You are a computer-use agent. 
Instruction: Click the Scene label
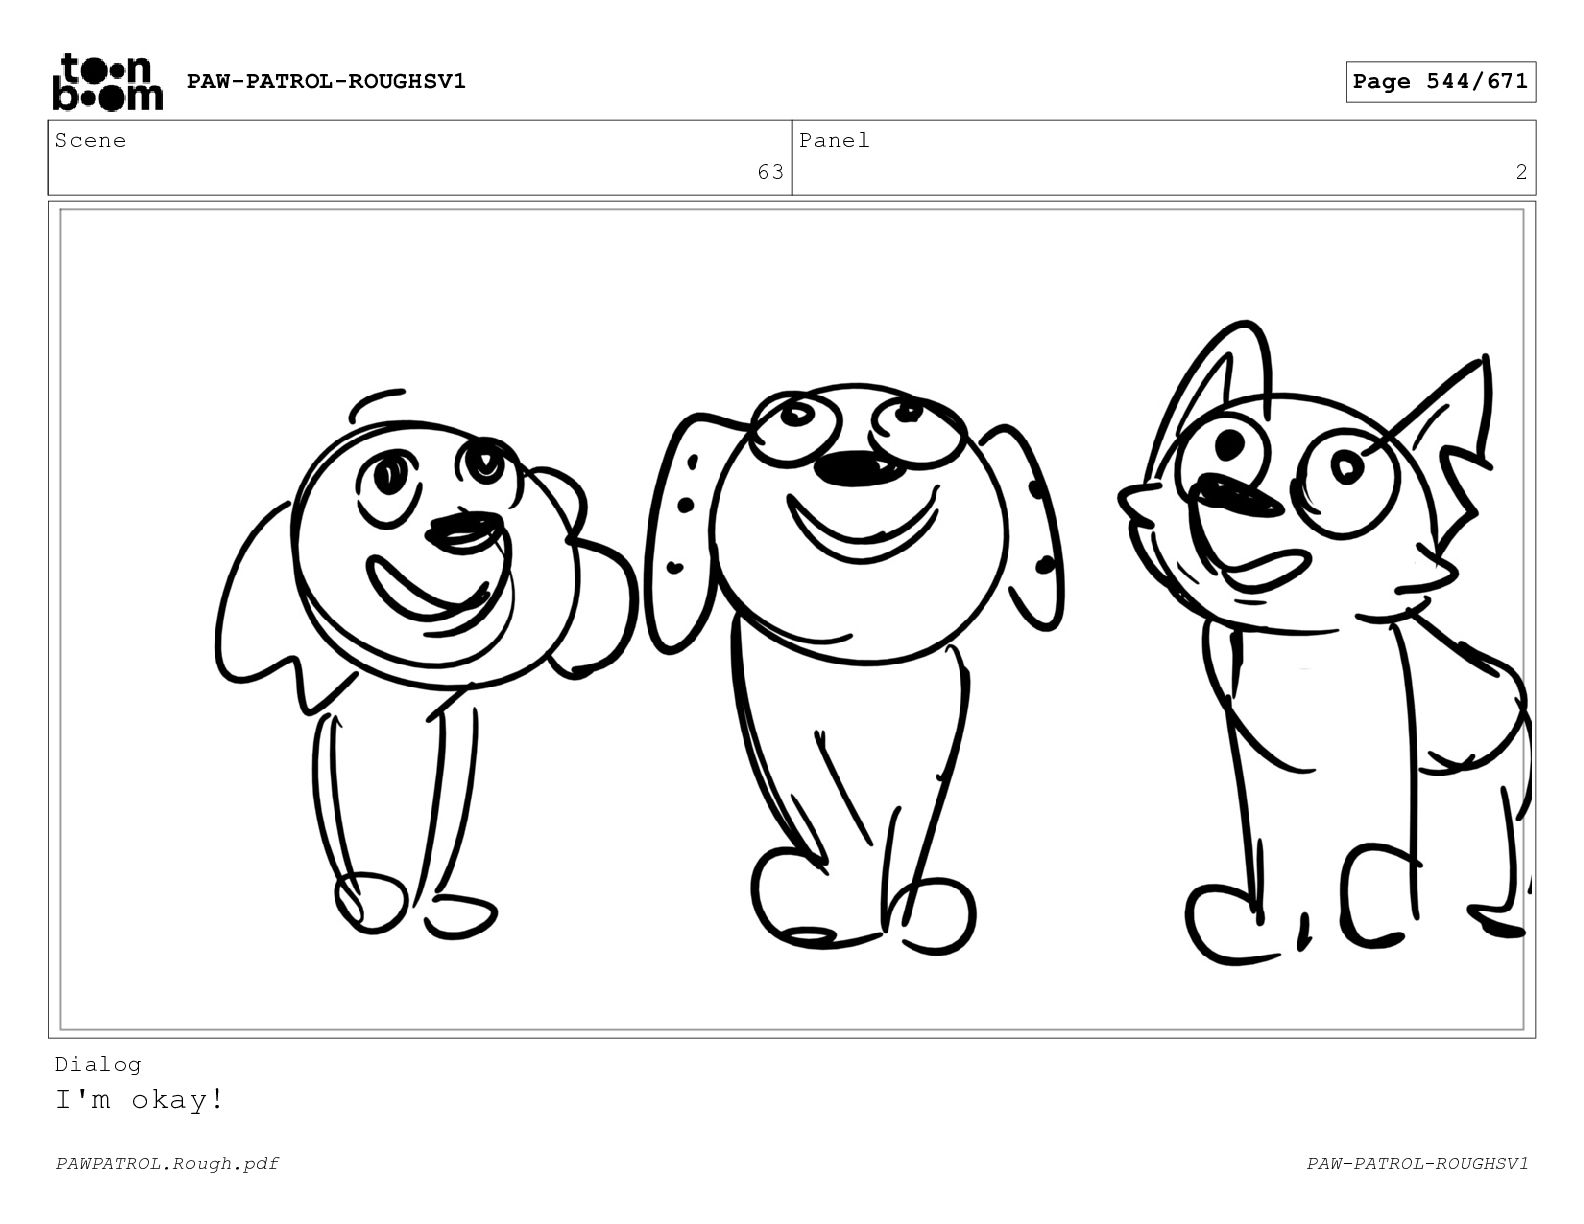click(90, 141)
